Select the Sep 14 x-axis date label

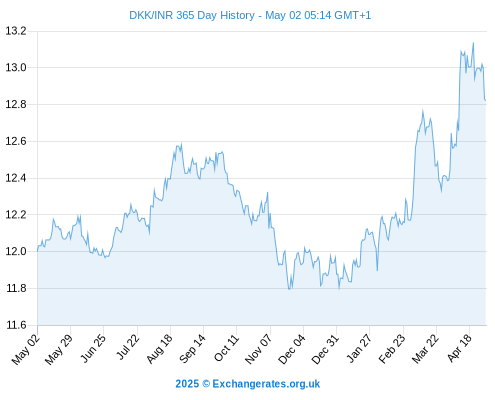coord(192,349)
